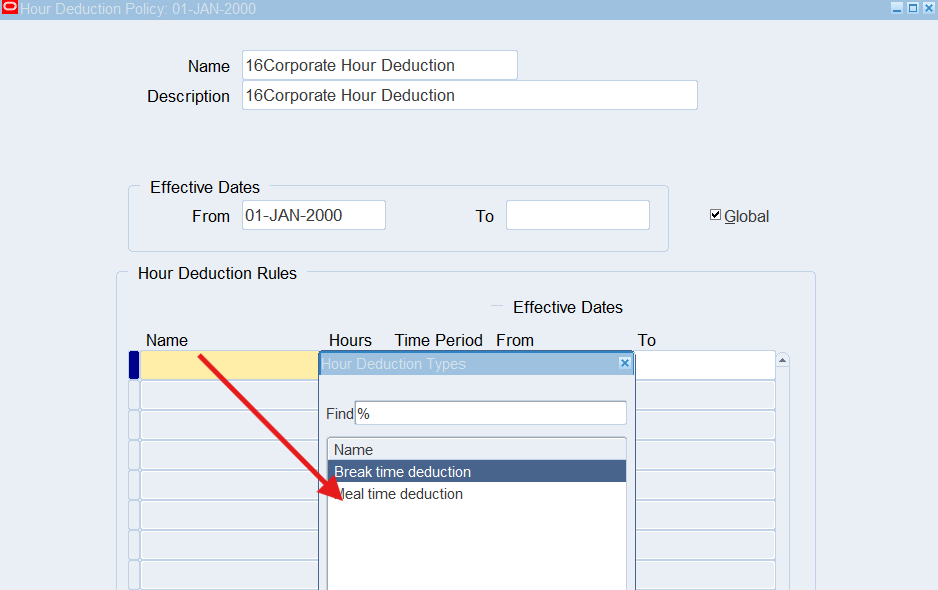The image size is (938, 590).
Task: Click the Effective Dates From field
Action: point(313,215)
